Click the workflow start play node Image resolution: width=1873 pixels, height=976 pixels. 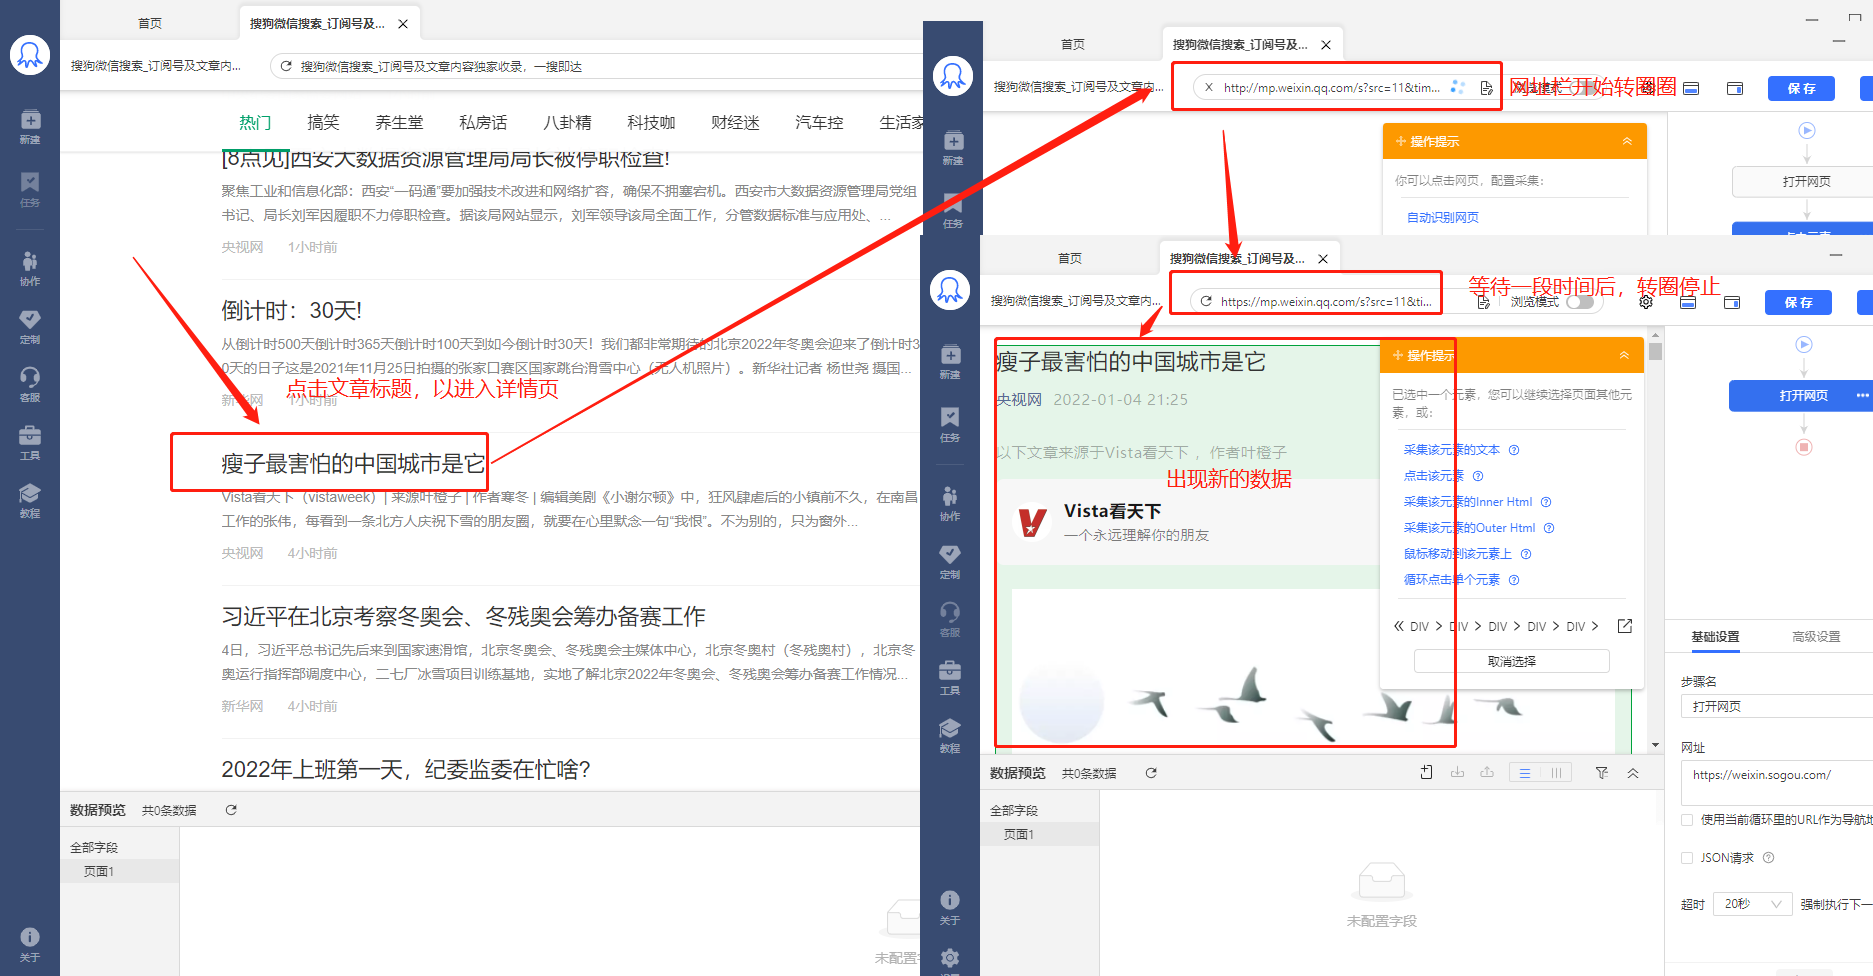[1804, 344]
